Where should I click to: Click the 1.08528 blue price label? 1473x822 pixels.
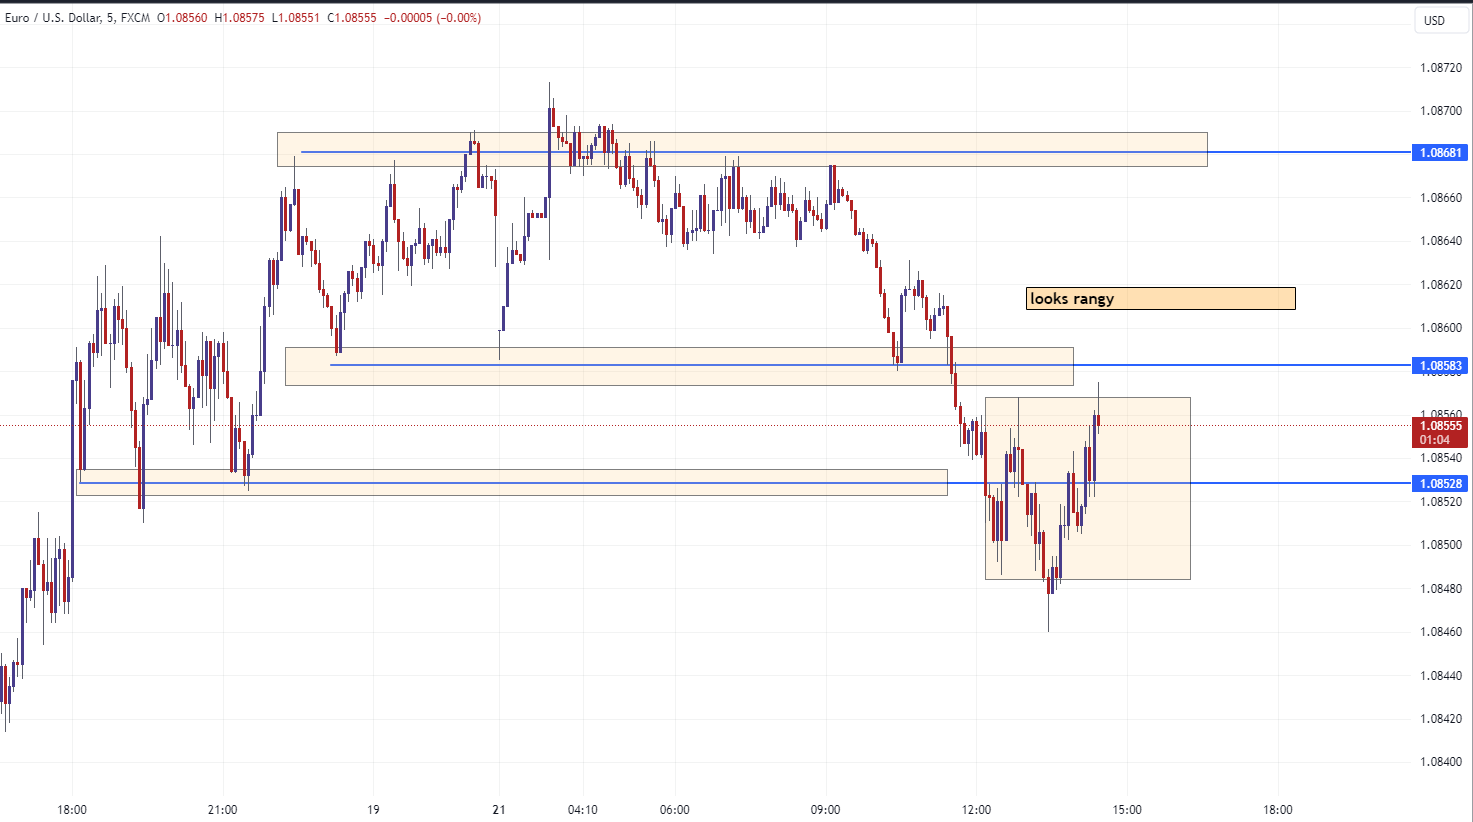click(1440, 484)
